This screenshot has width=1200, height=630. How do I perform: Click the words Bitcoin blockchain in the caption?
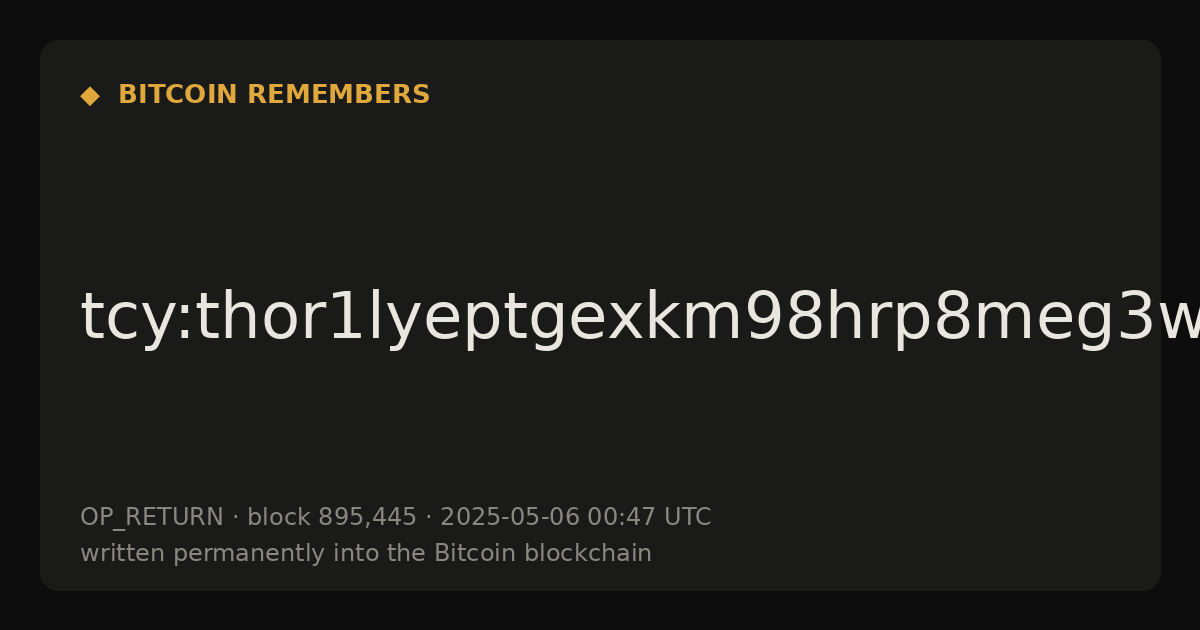(x=543, y=553)
